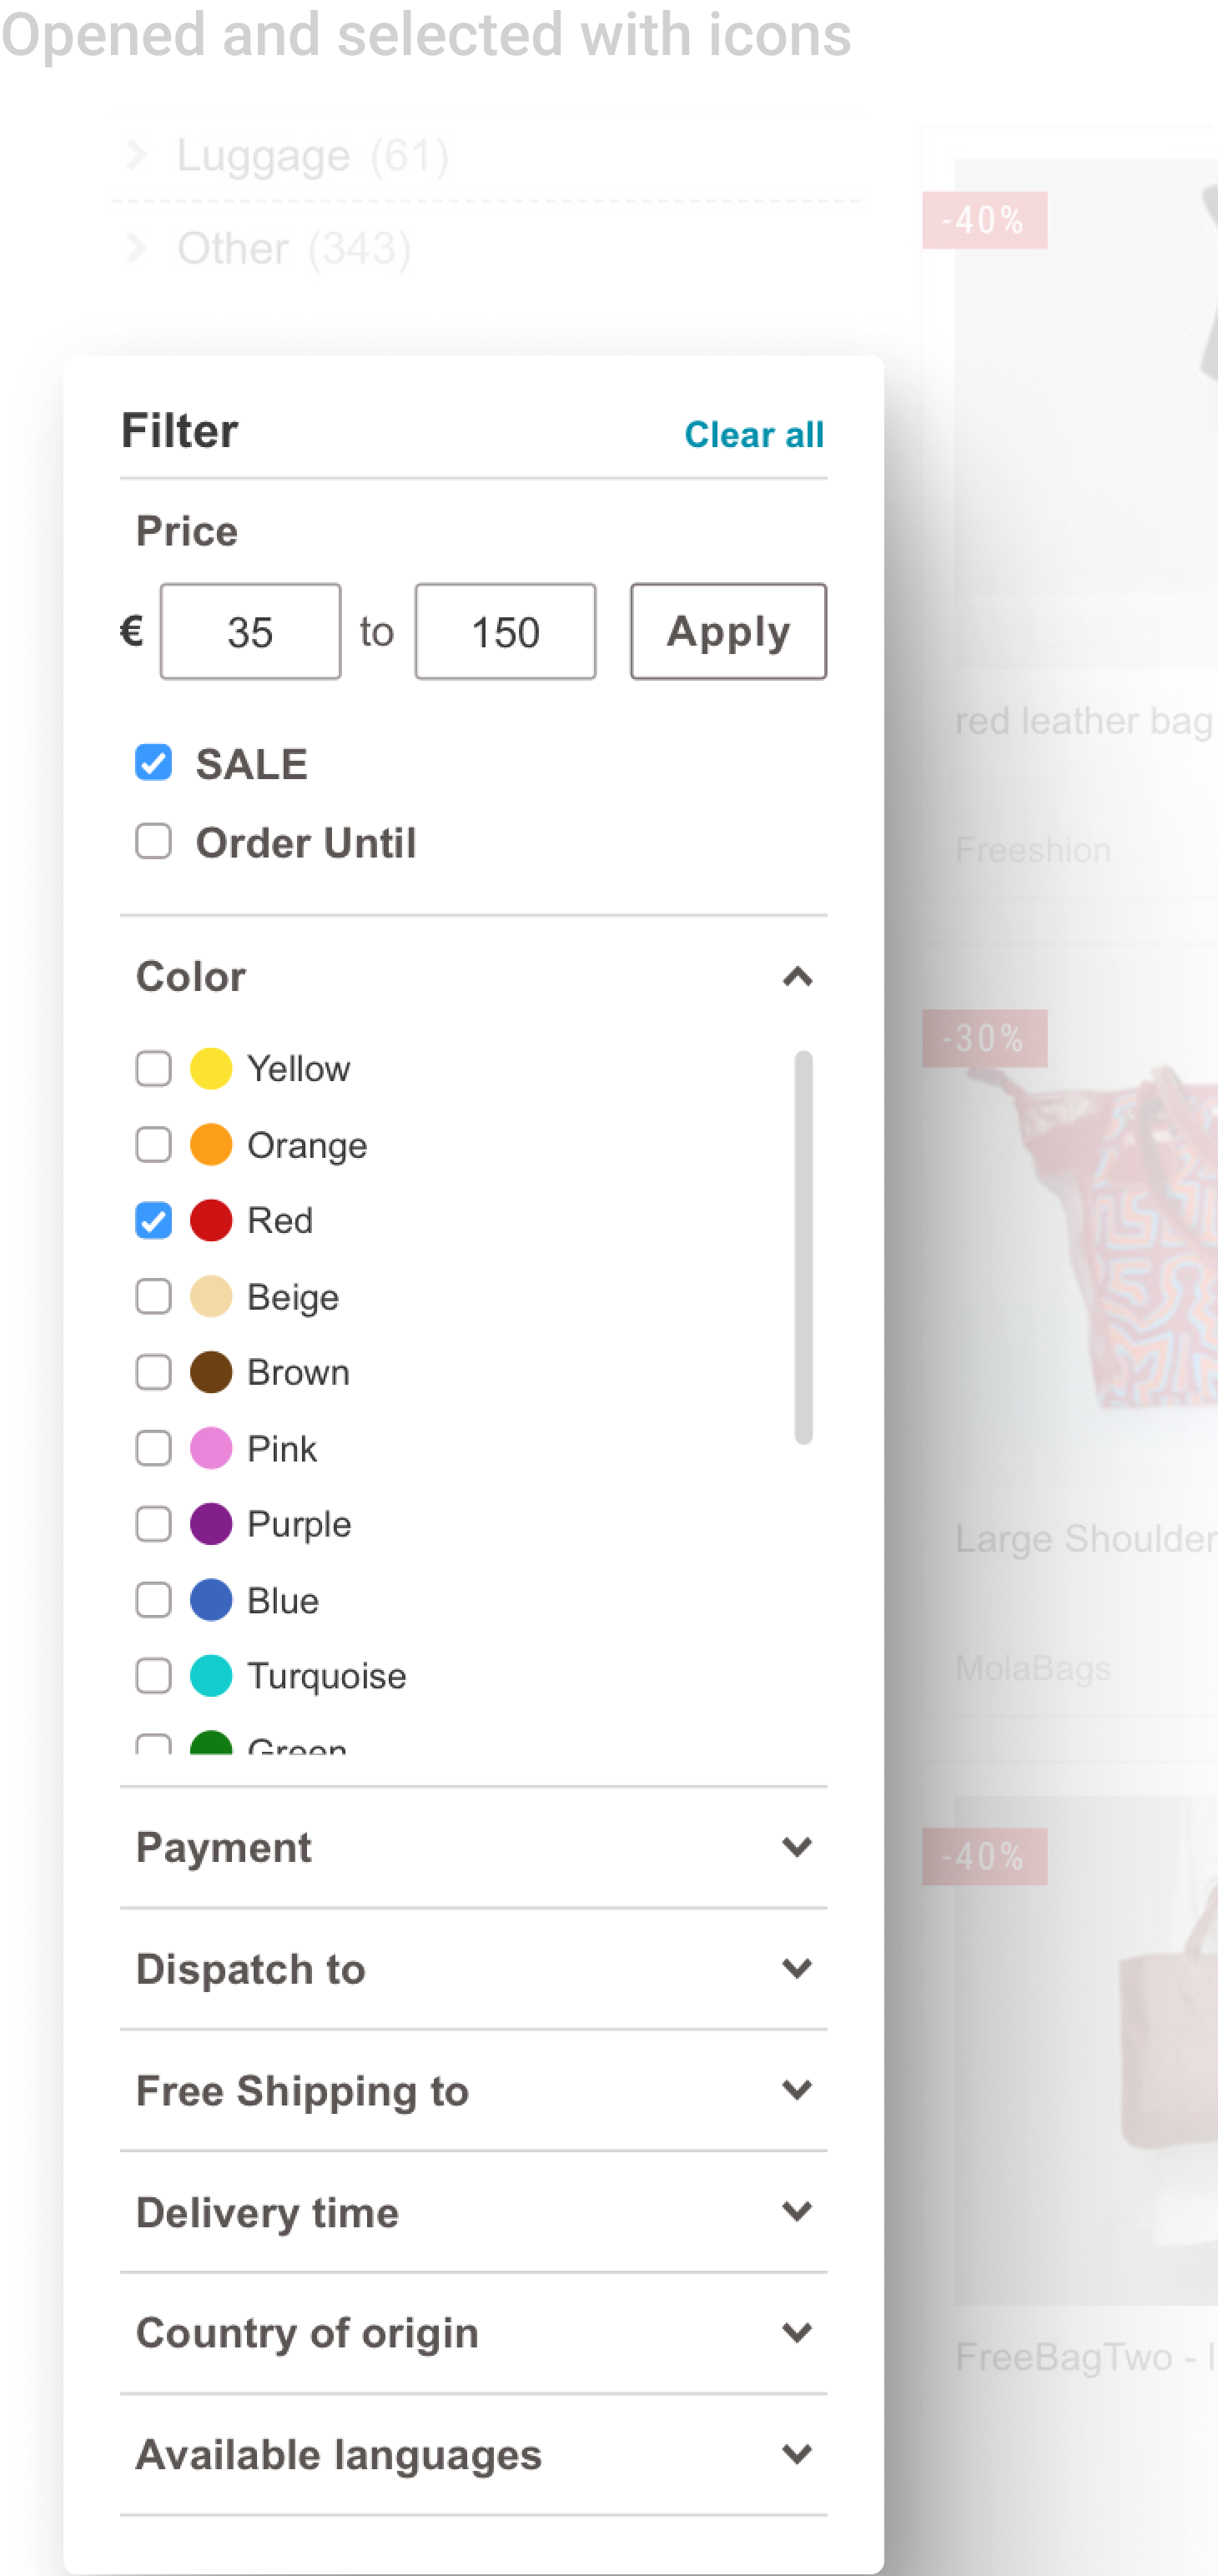Collapse the Color section chevron

[796, 977]
